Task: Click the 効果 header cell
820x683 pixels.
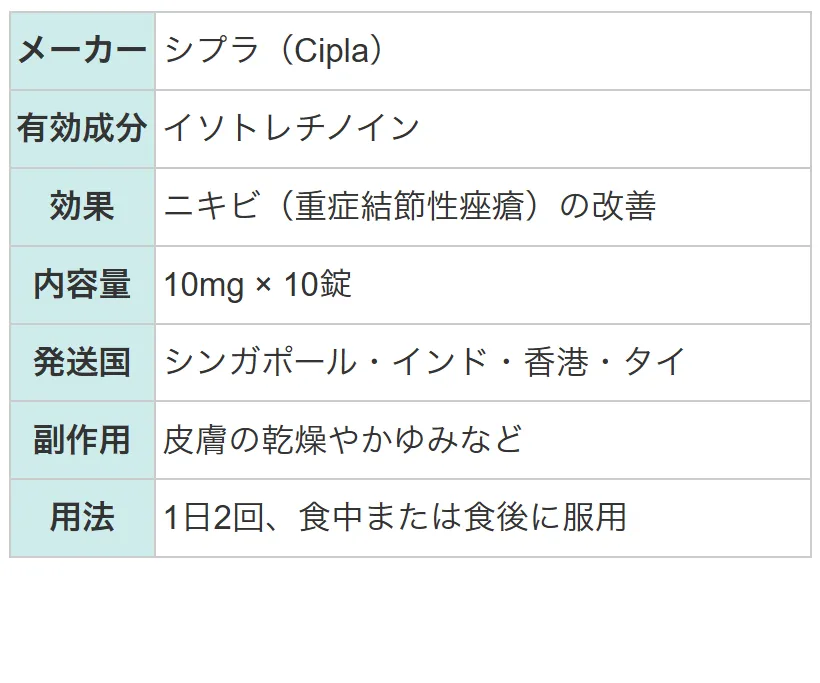Action: pyautogui.click(x=83, y=207)
